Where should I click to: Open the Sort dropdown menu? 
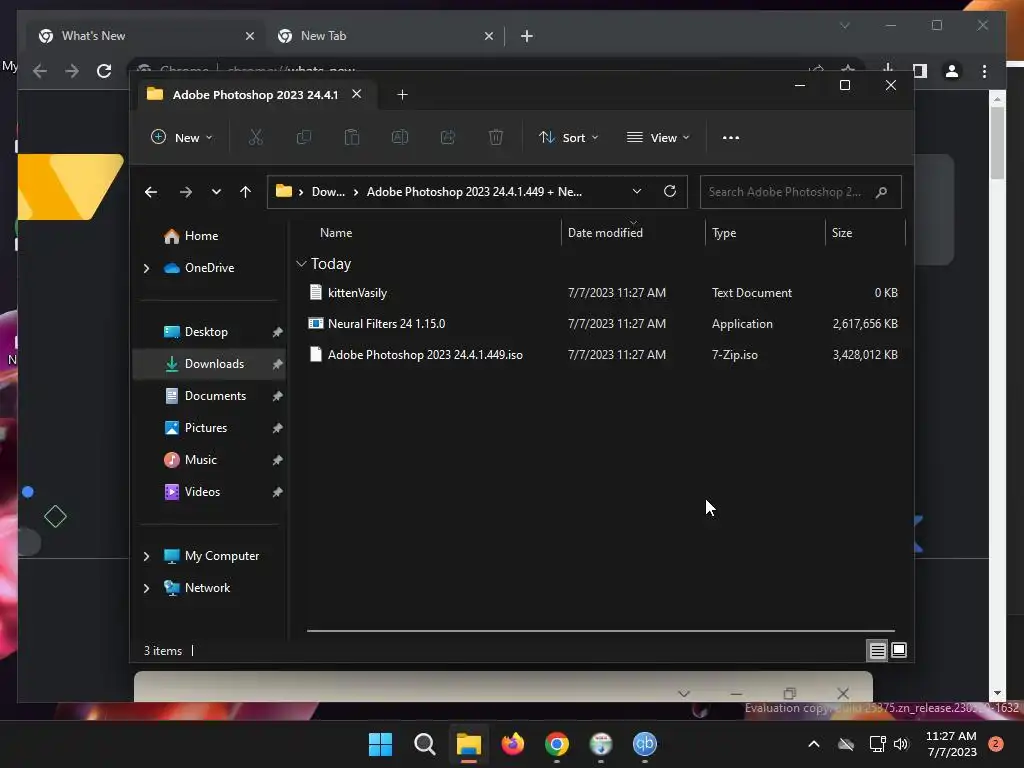568,137
